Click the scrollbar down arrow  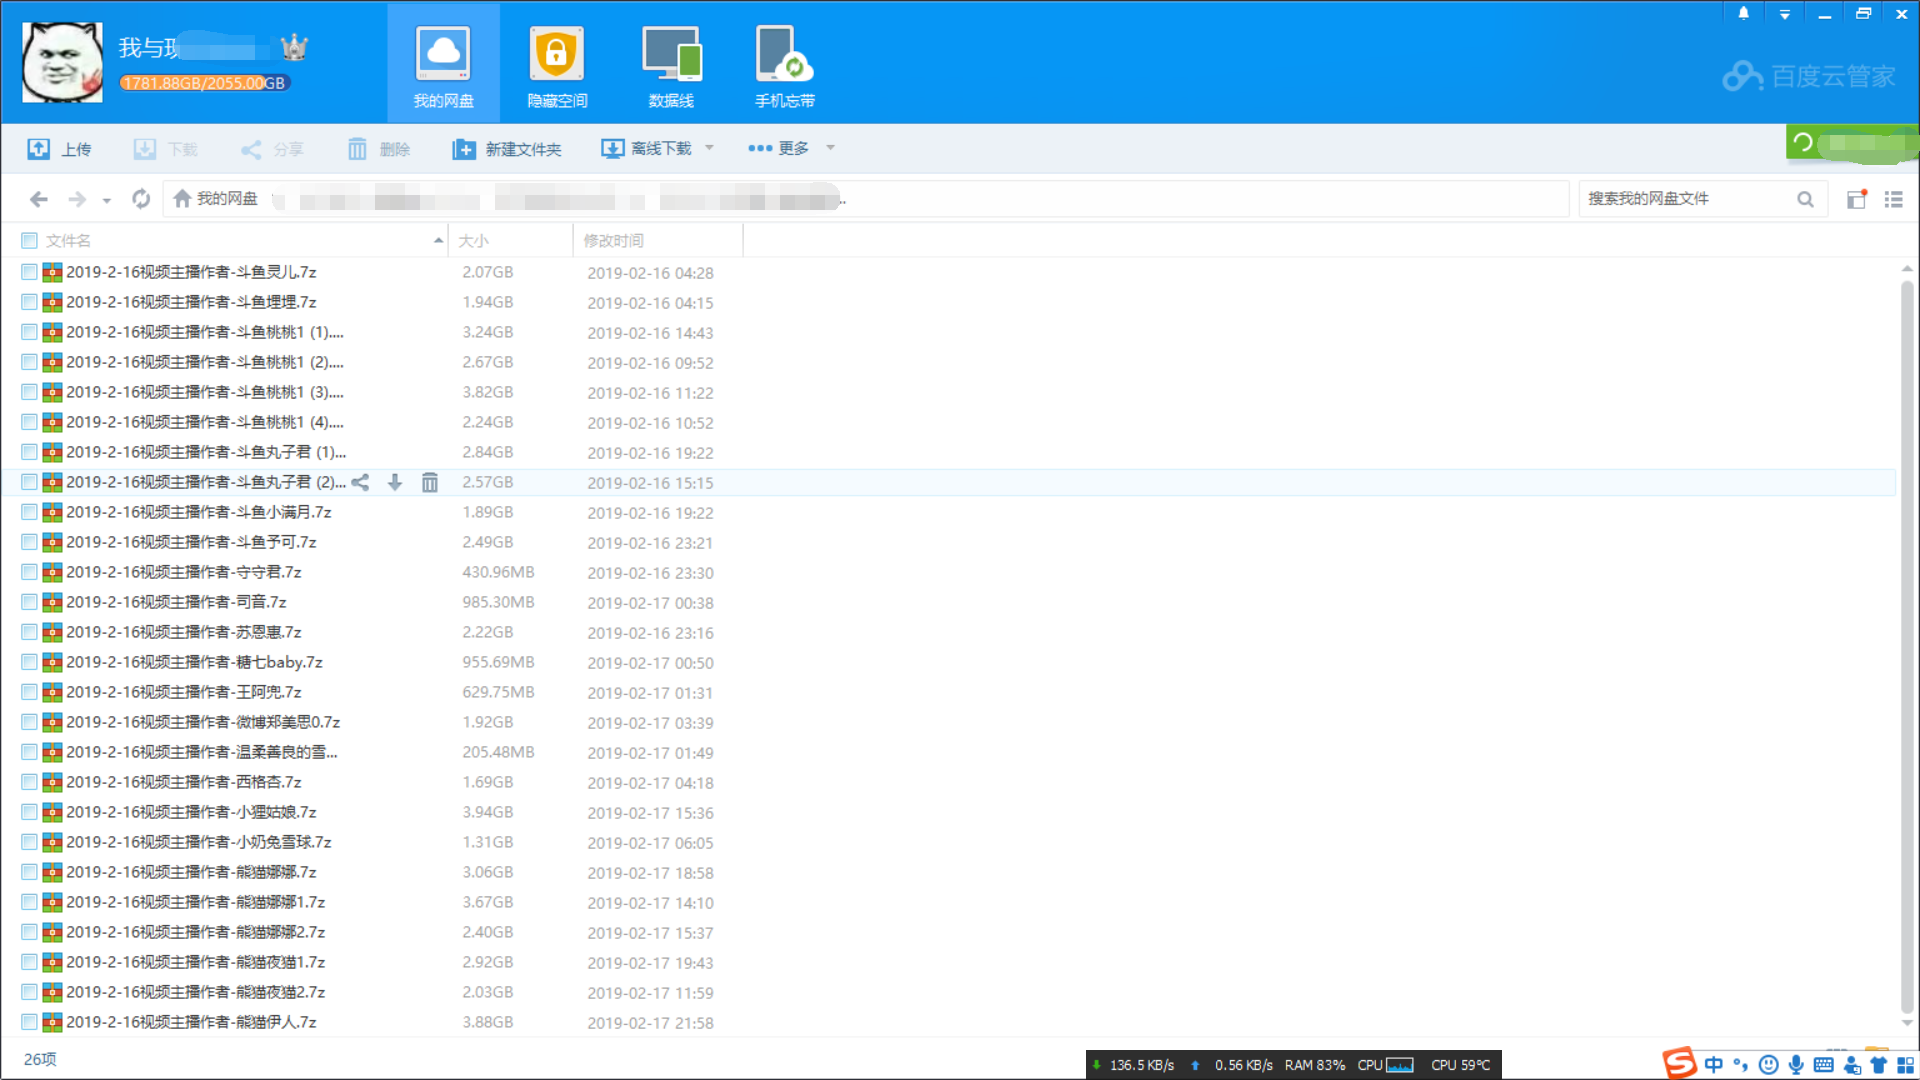[x=1907, y=1023]
